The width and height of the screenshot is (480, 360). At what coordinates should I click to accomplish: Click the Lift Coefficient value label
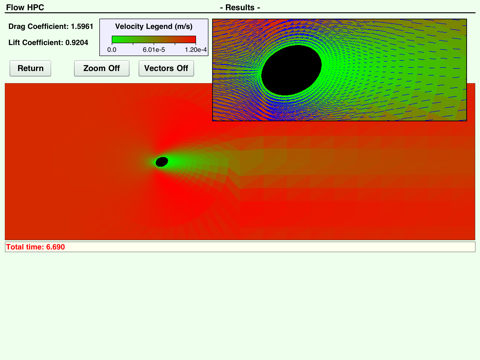[48, 42]
